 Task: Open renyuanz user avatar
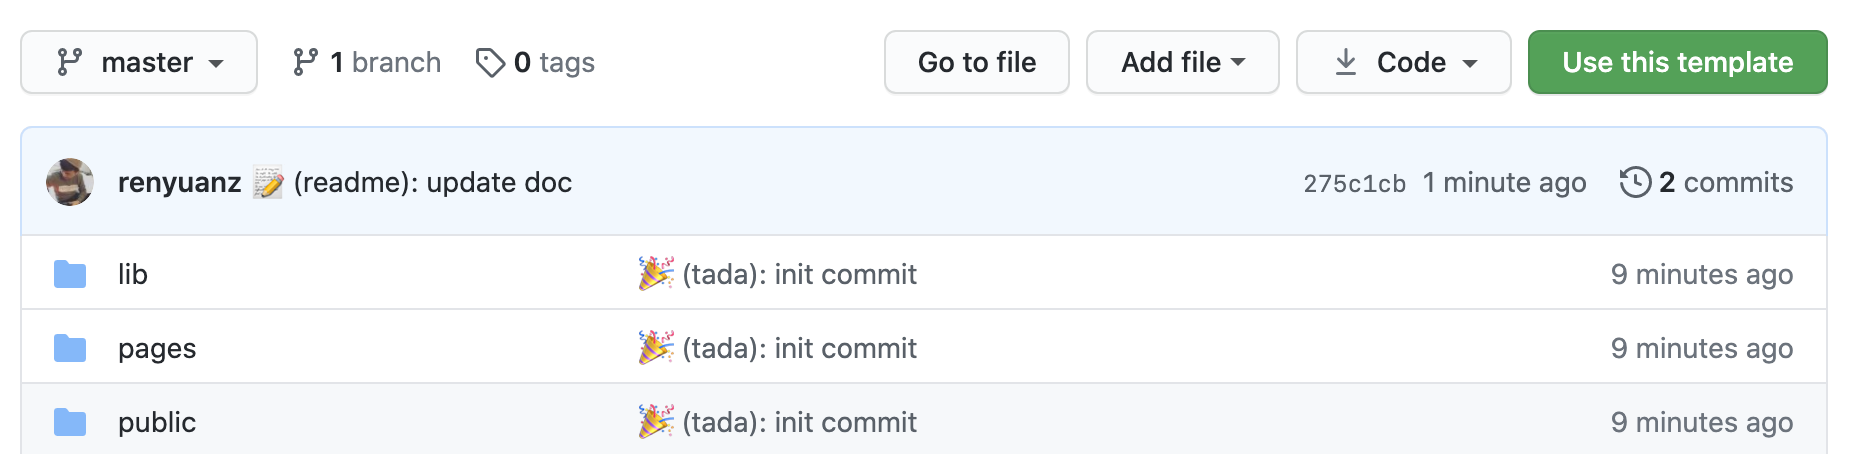70,182
